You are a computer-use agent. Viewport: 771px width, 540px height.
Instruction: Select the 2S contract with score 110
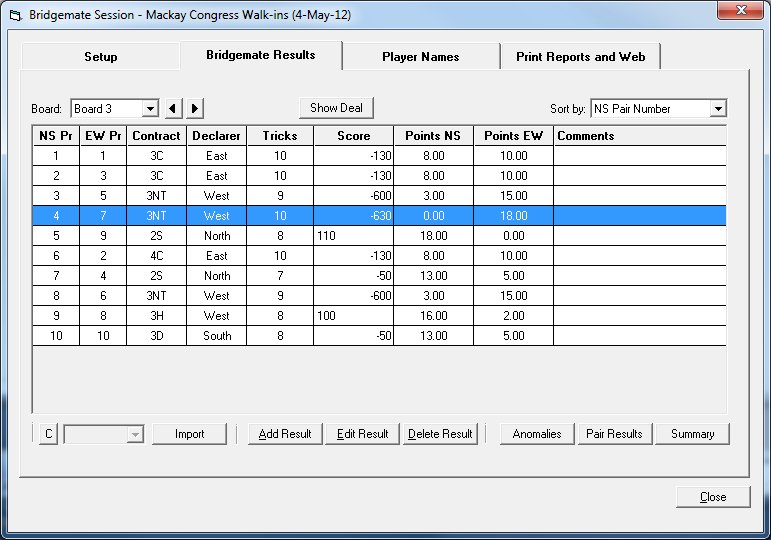[x=156, y=236]
